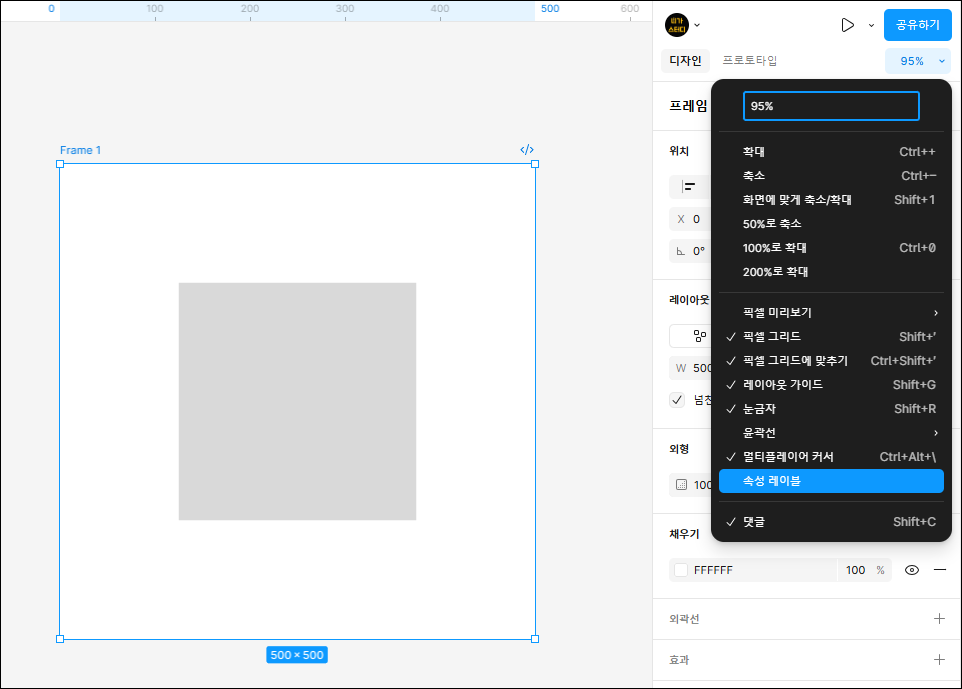Enable 속성 레이블 option
Image resolution: width=962 pixels, height=689 pixels.
point(831,481)
